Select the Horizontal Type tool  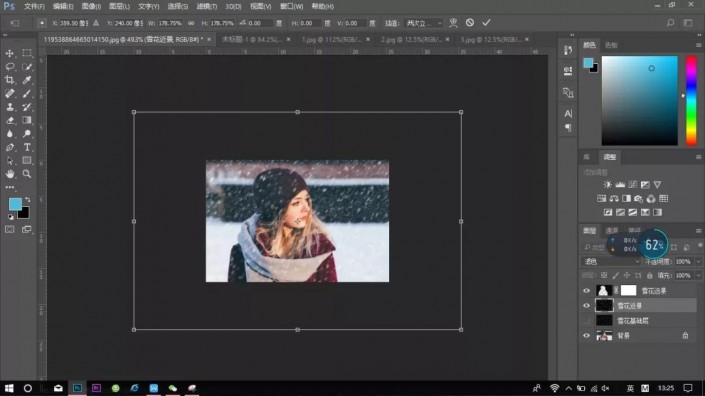click(x=27, y=147)
